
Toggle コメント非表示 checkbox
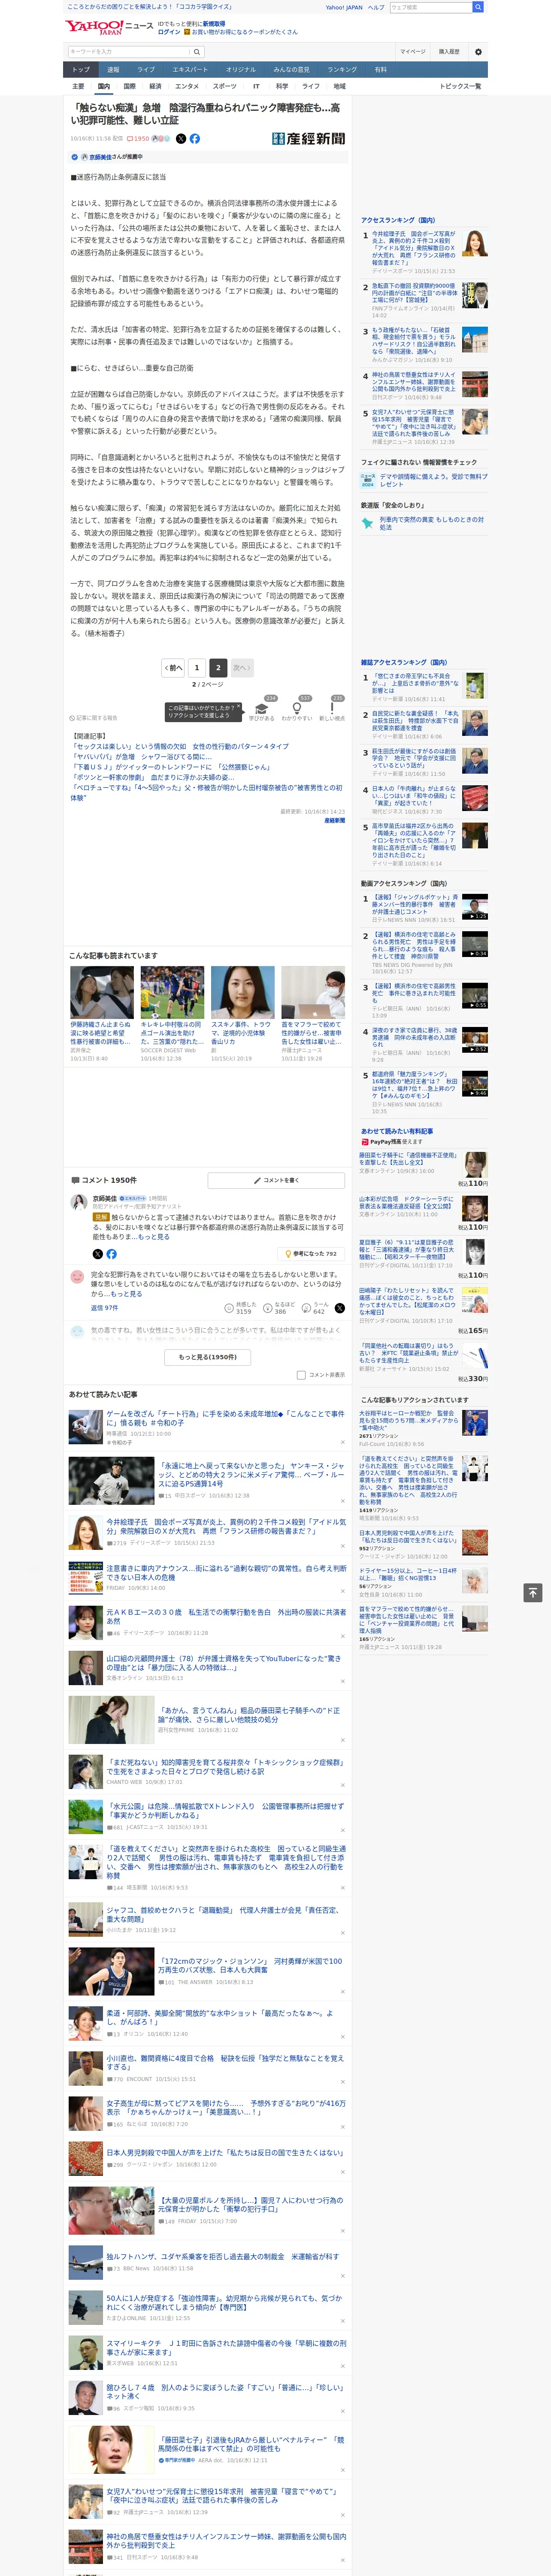[x=301, y=1375]
